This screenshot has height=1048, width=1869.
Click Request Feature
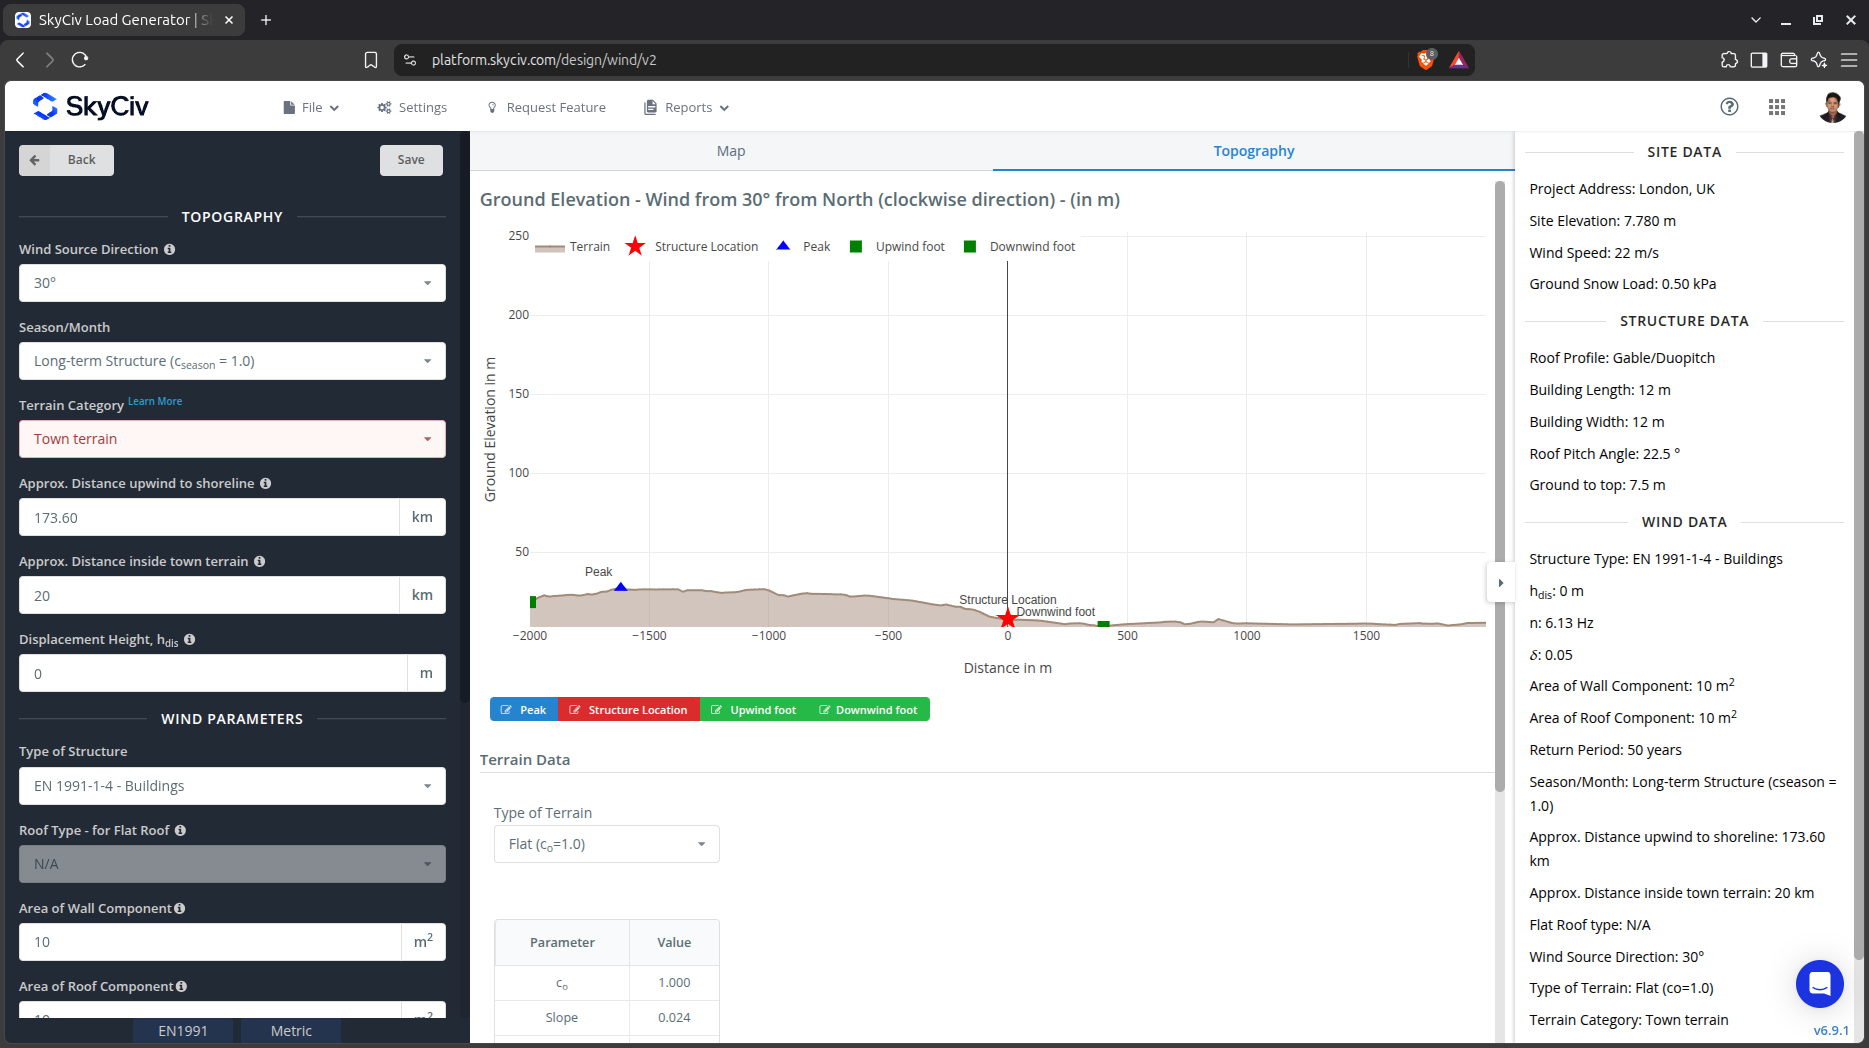pos(546,107)
